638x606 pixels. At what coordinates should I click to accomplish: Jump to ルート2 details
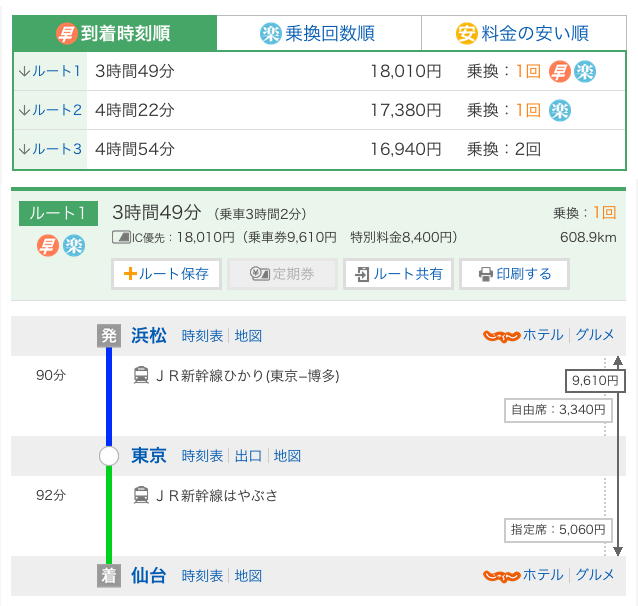(x=50, y=110)
